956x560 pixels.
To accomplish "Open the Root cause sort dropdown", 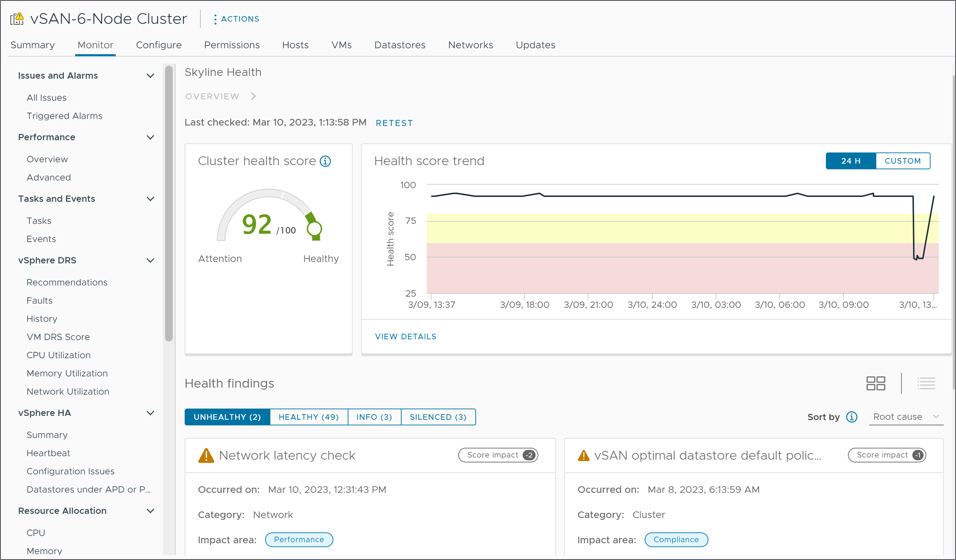I will [x=906, y=417].
